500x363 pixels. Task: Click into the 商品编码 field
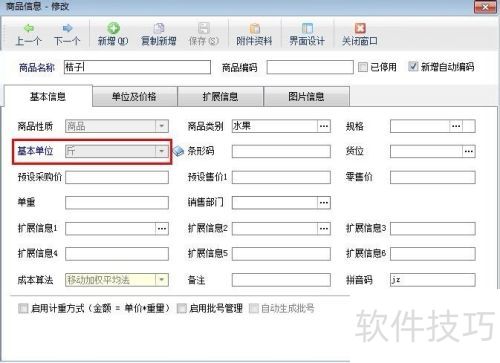pos(310,67)
